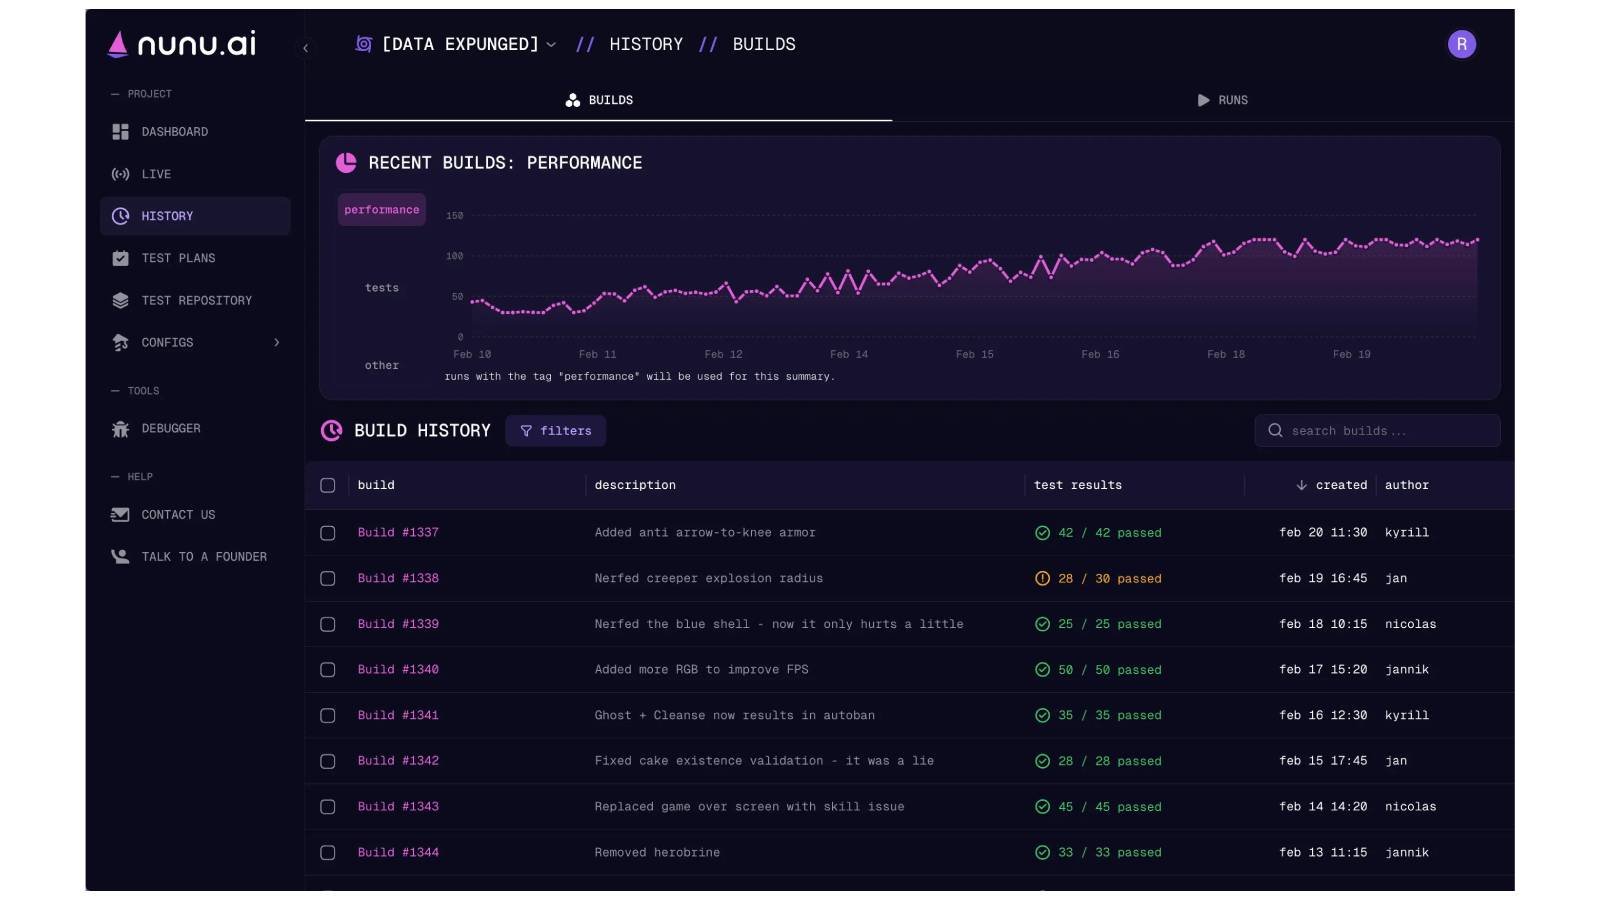Image resolution: width=1600 pixels, height=900 pixels.
Task: Click the author column header
Action: coord(1407,485)
